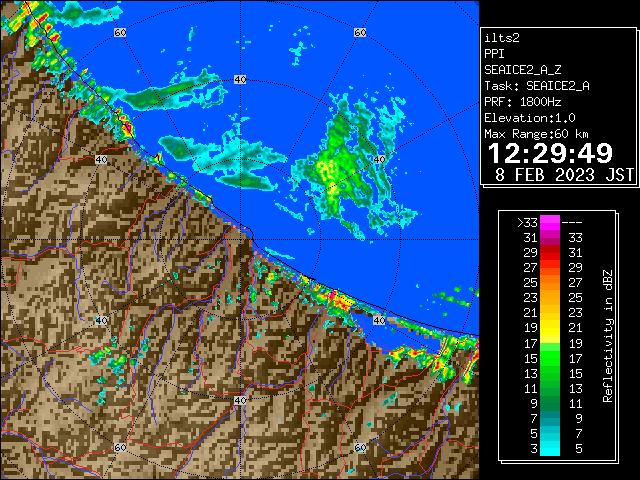640x480 pixels.
Task: Click the 12:29:49 timestamp
Action: pyautogui.click(x=550, y=153)
